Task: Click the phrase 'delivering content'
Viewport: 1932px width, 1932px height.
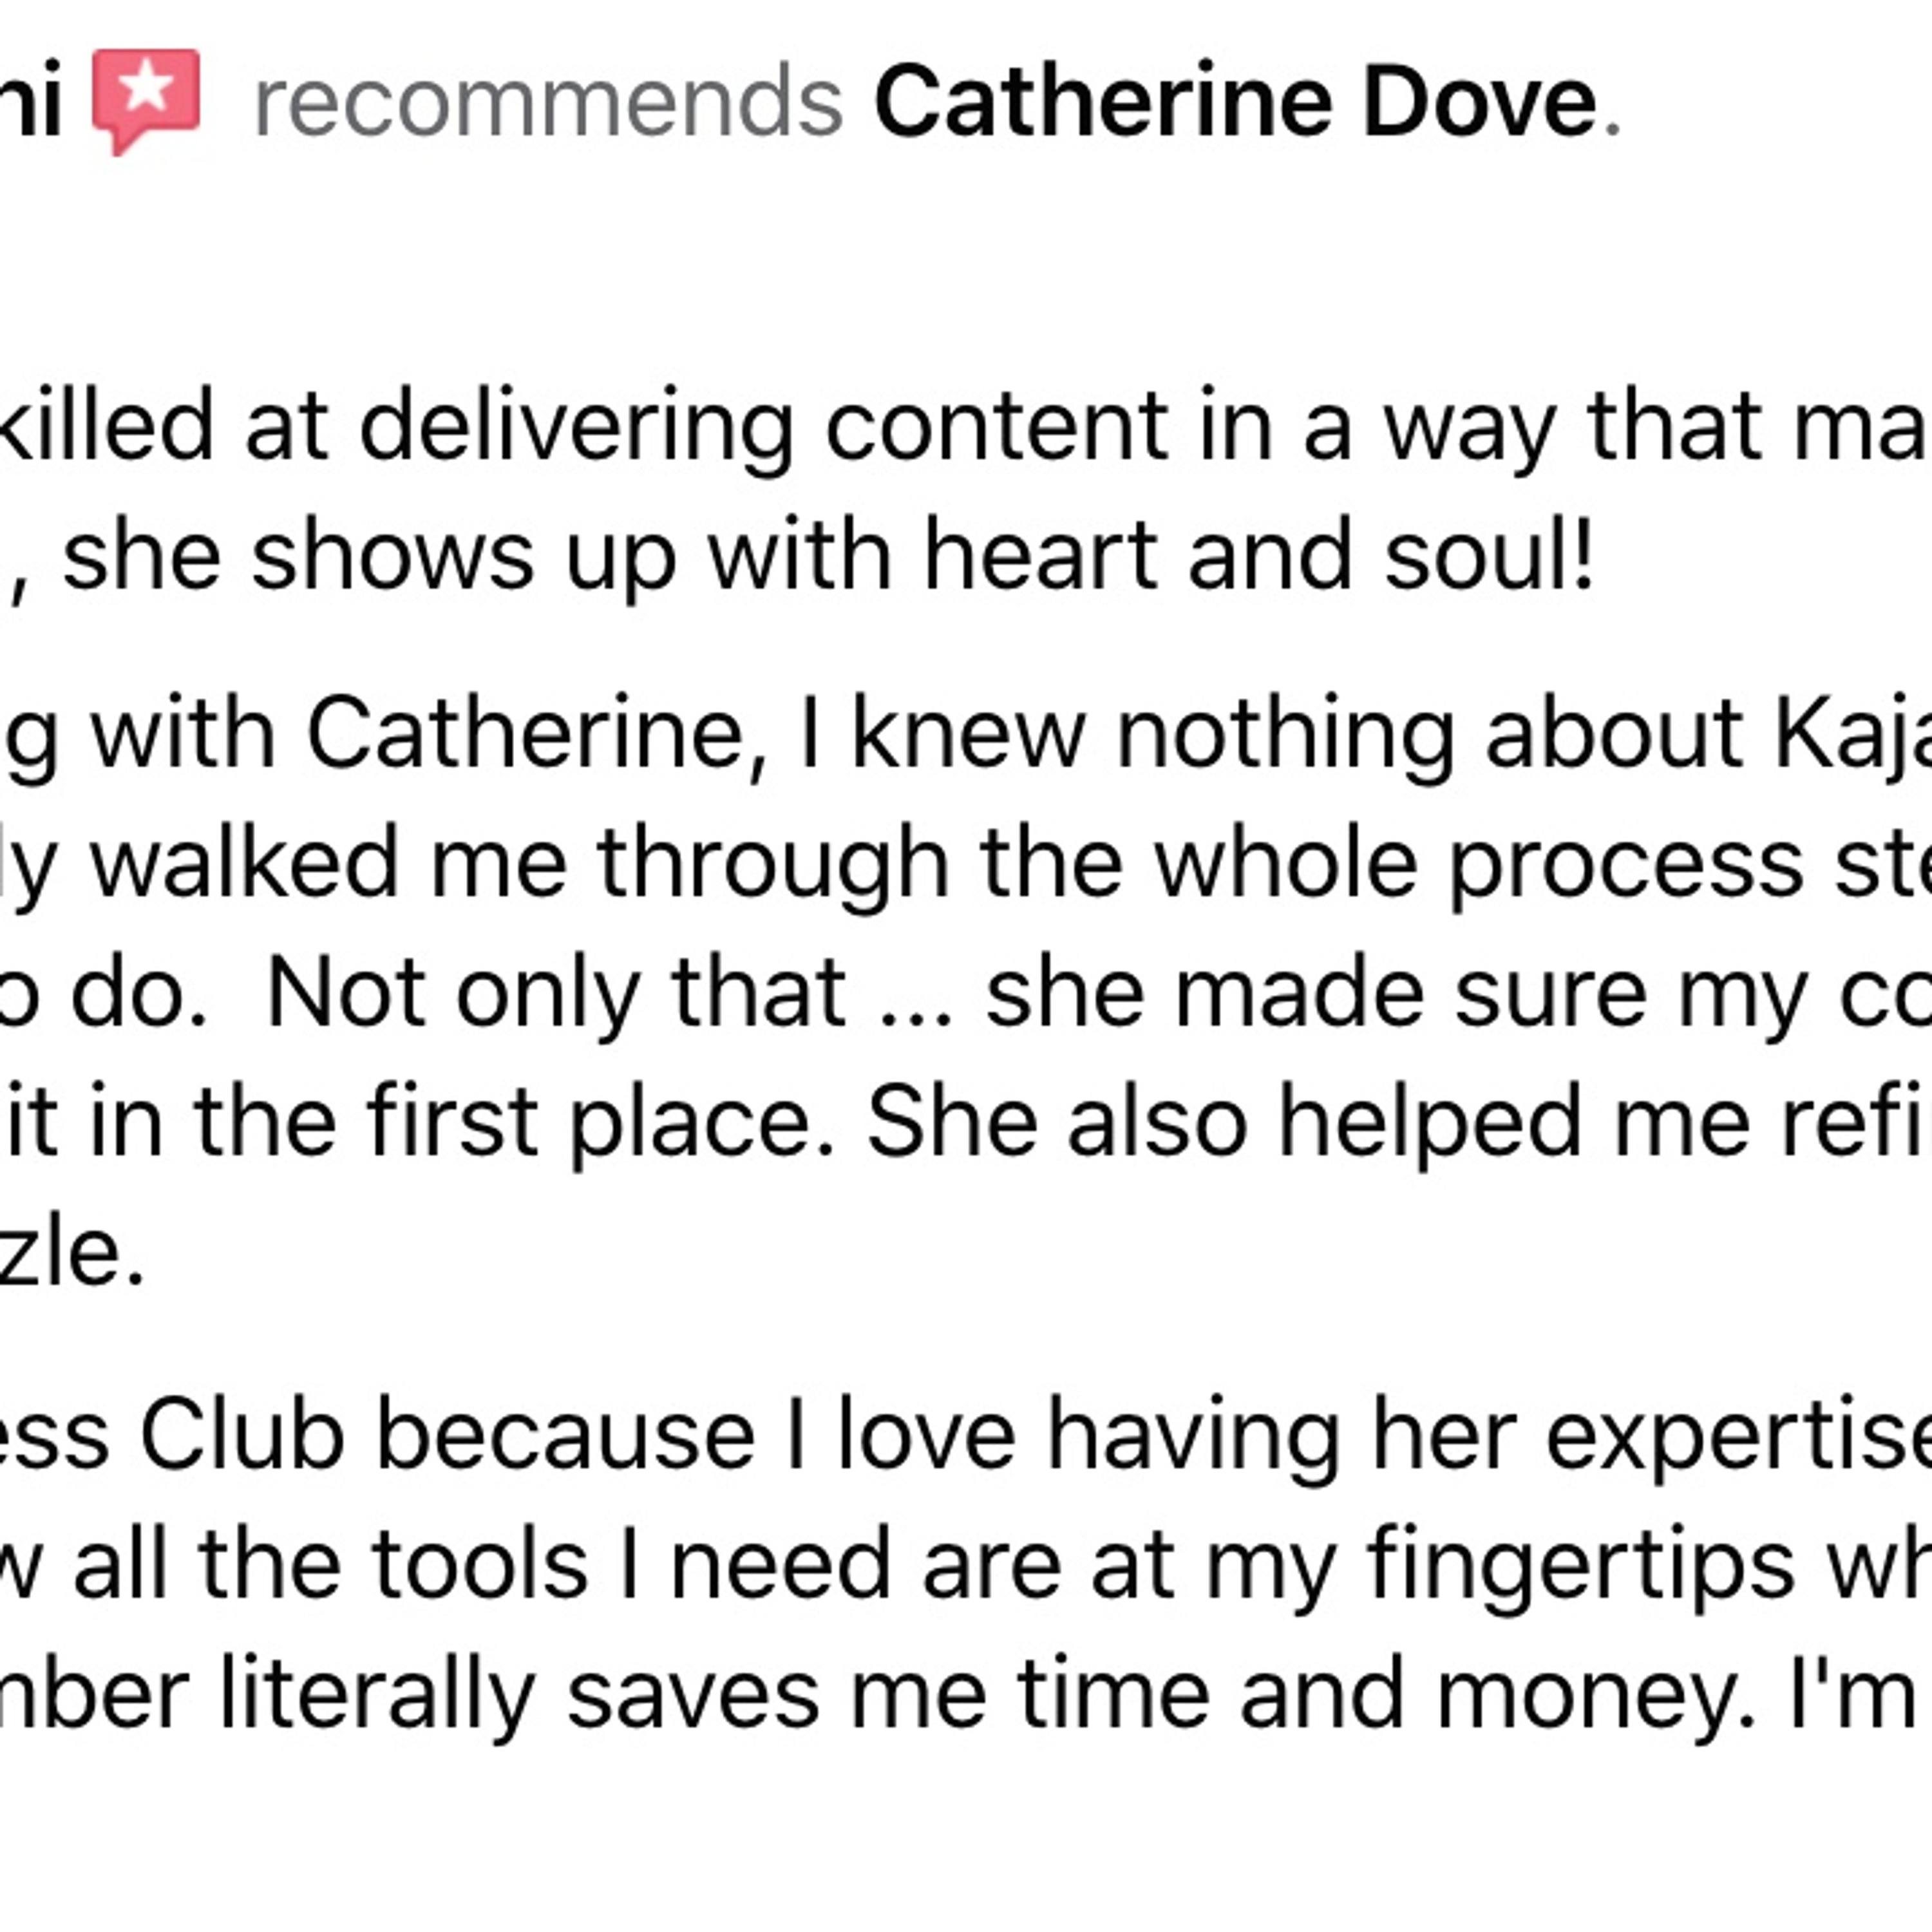Action: tap(764, 427)
